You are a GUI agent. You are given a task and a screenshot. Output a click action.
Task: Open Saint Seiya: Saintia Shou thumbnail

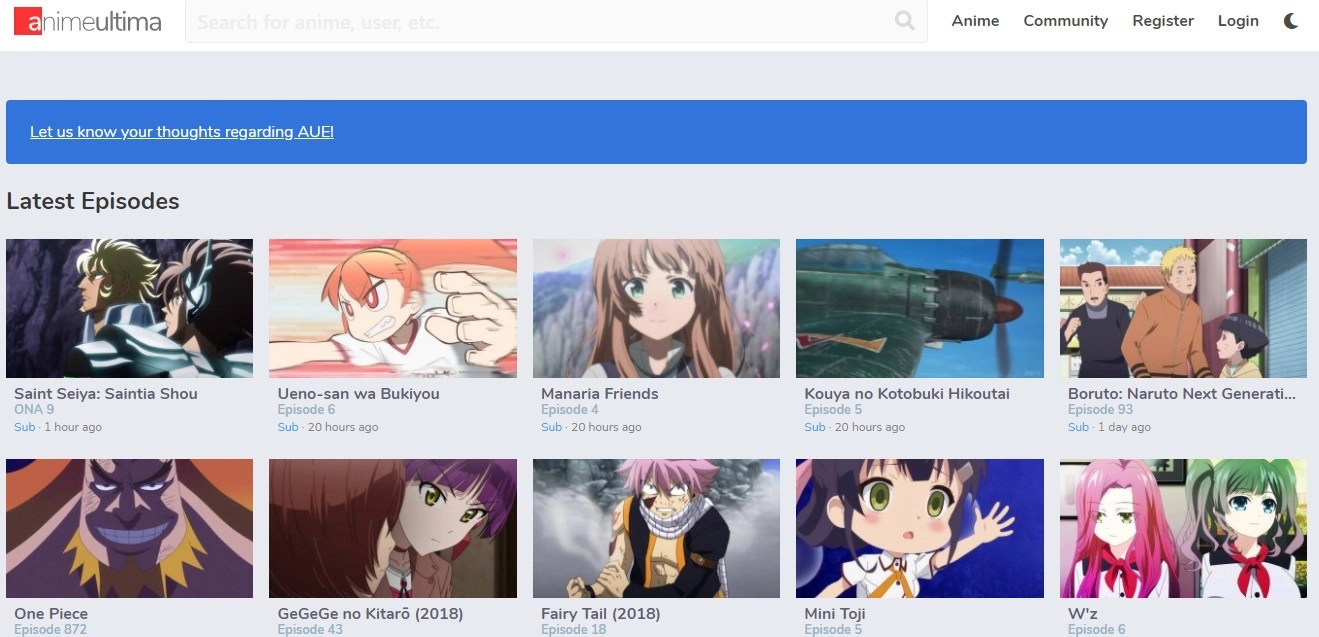[x=130, y=308]
